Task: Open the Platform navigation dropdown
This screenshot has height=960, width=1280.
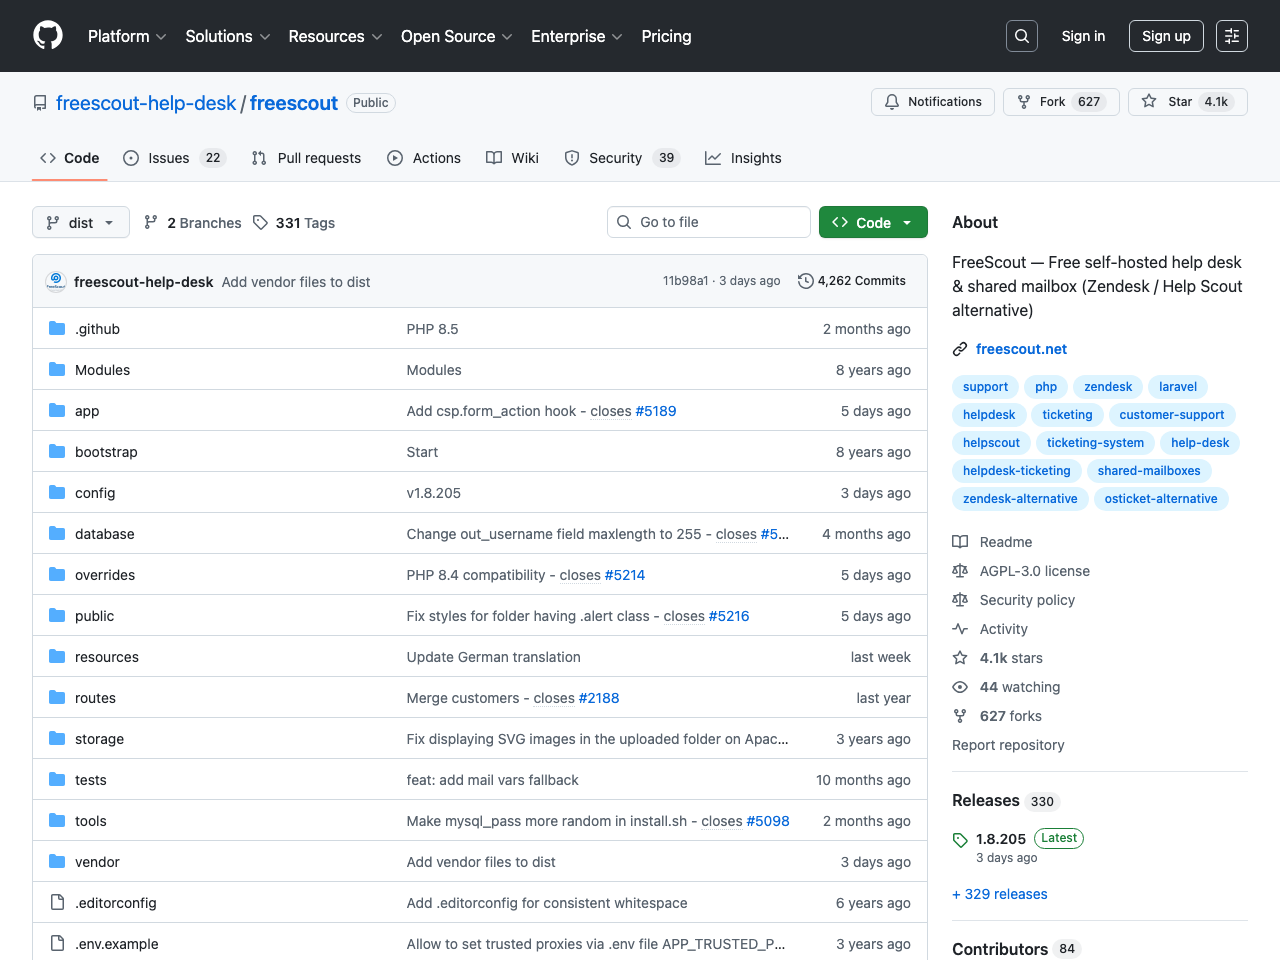Action: (x=126, y=36)
